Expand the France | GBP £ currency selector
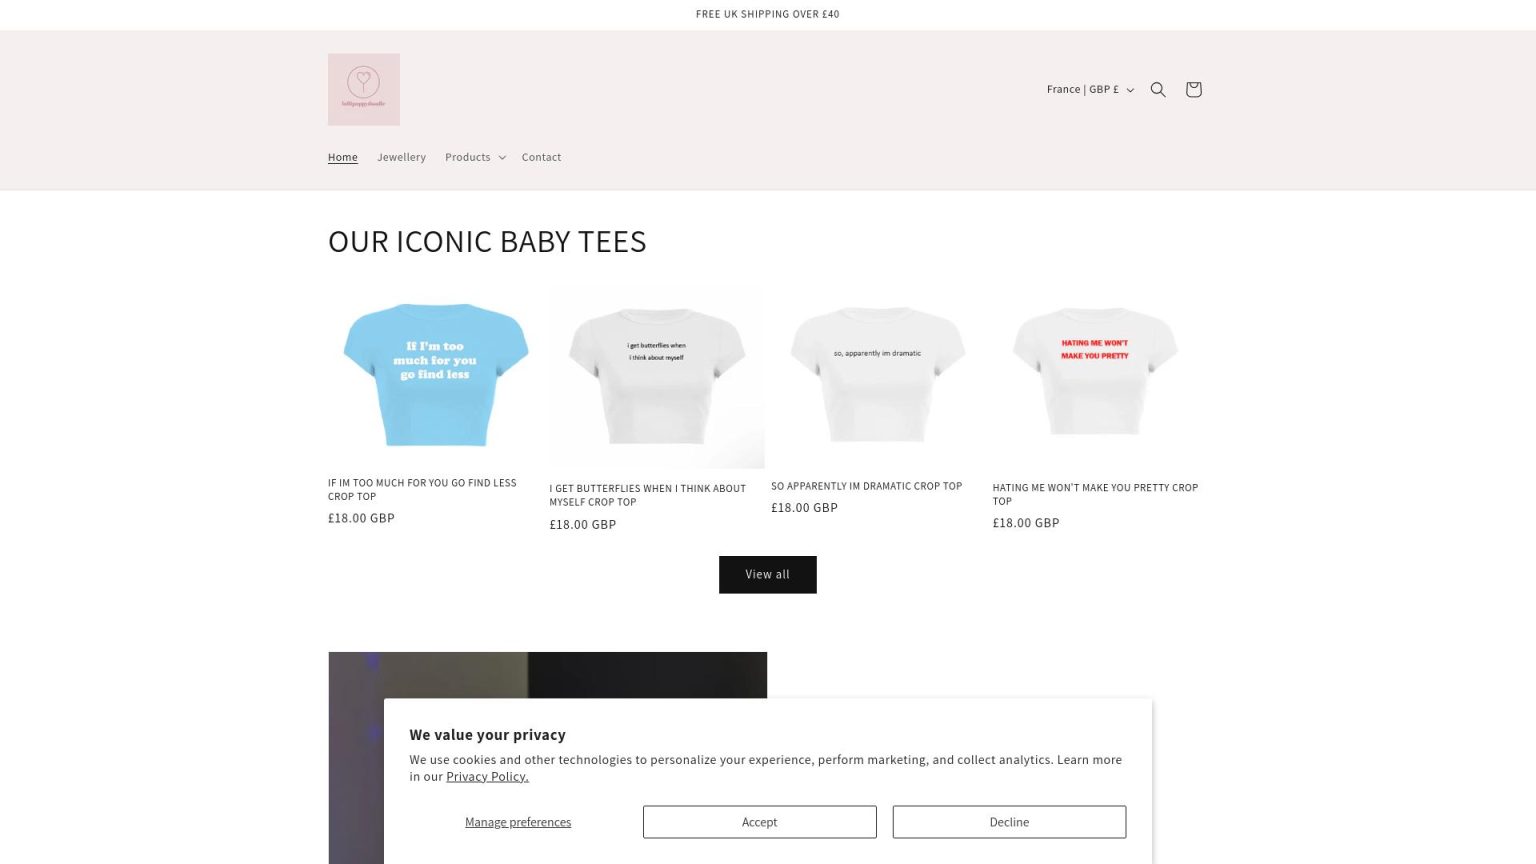 [x=1090, y=90]
